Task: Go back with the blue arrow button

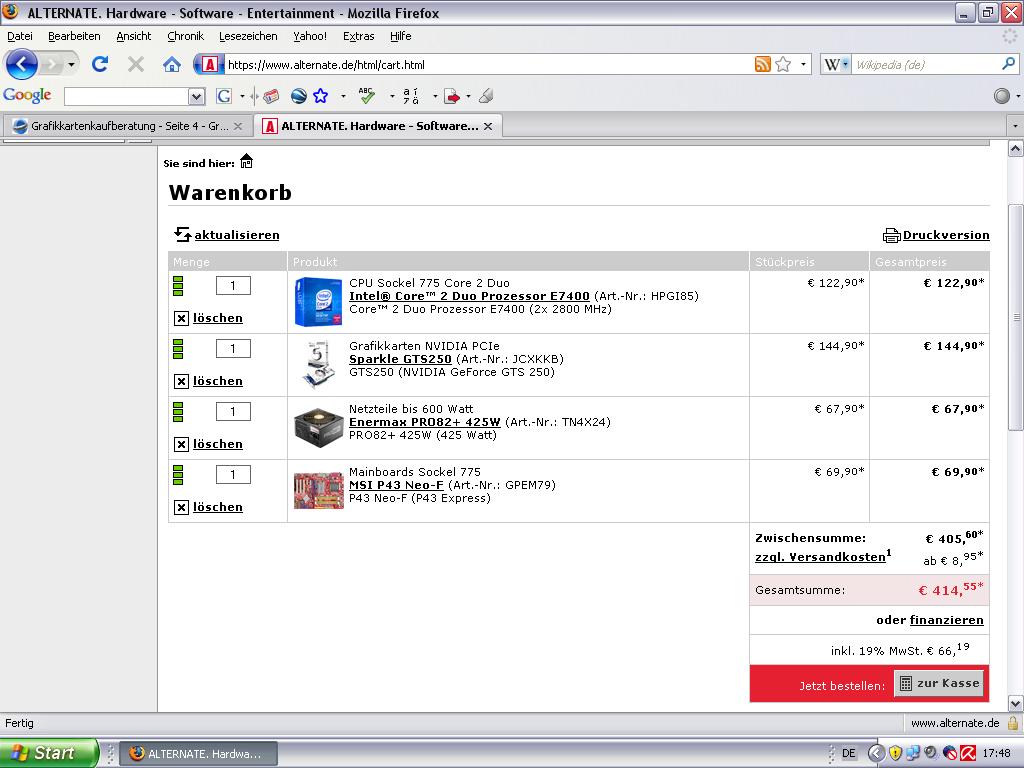Action: pyautogui.click(x=21, y=64)
